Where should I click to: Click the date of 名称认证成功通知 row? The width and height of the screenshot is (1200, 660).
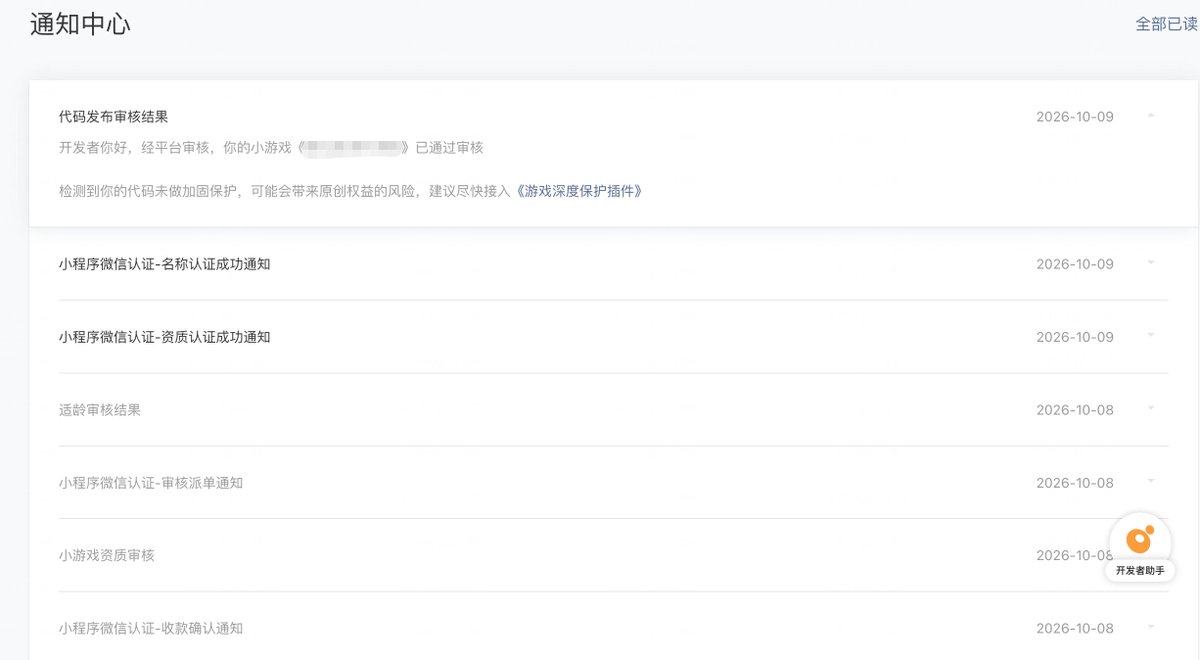pyautogui.click(x=1075, y=264)
